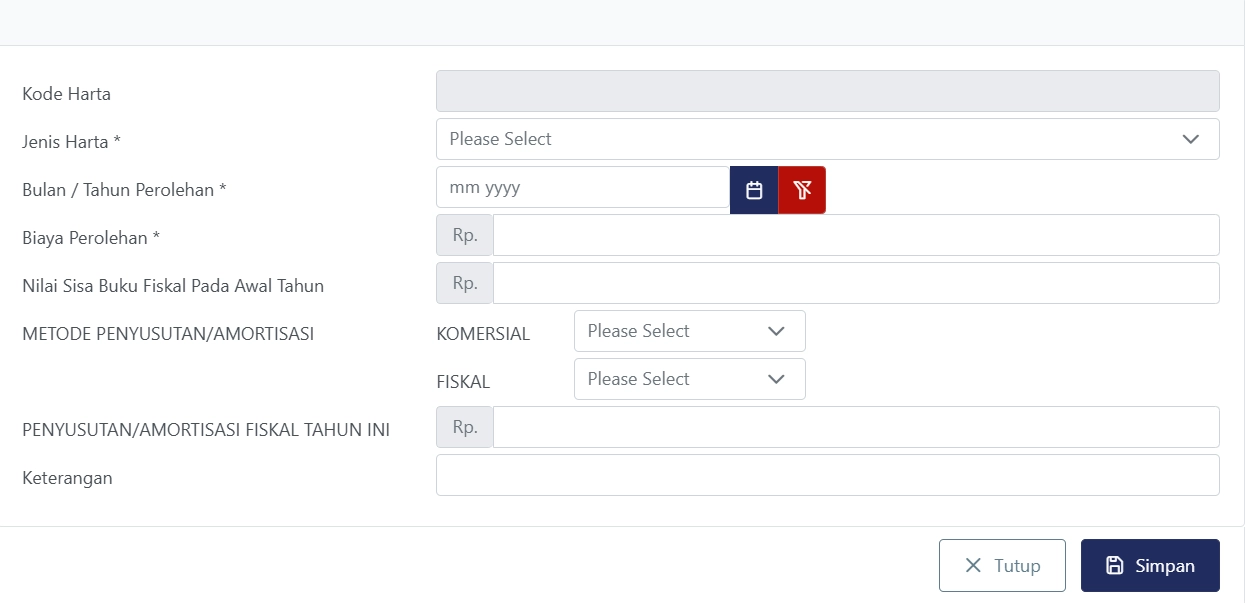Click the Penyusutan/Amortisasi Fiskal Tahun Ini input
The image size is (1245, 603).
(855, 427)
